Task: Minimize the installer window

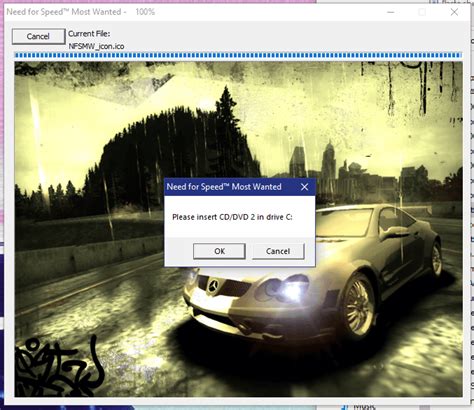Action: [x=391, y=12]
